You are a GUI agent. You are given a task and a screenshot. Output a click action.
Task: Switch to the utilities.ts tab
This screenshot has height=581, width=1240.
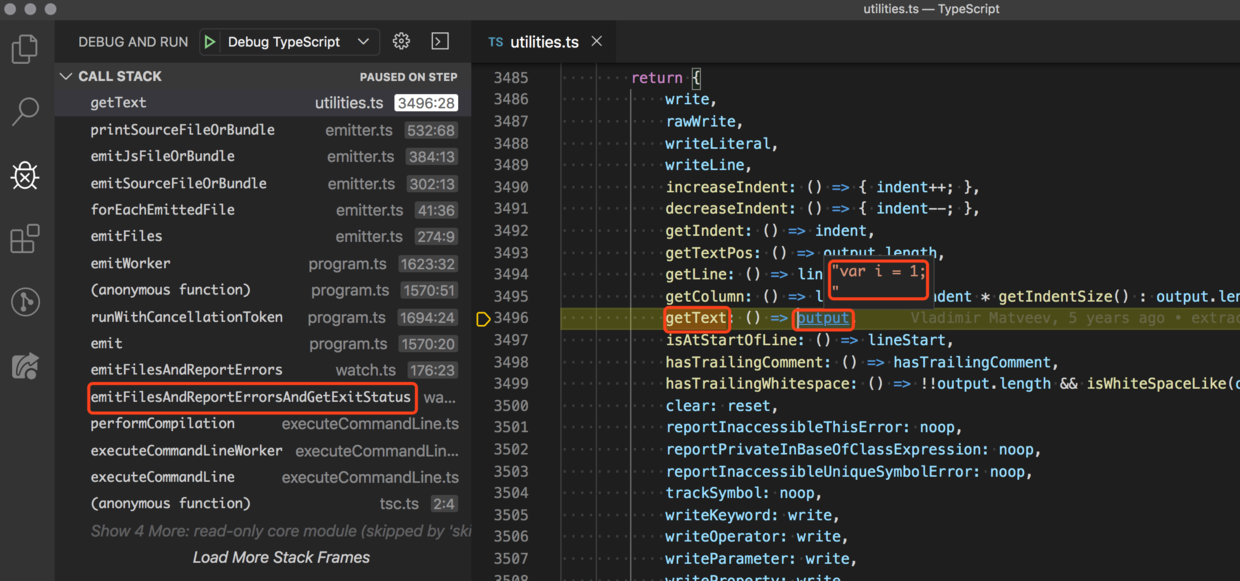[x=544, y=42]
